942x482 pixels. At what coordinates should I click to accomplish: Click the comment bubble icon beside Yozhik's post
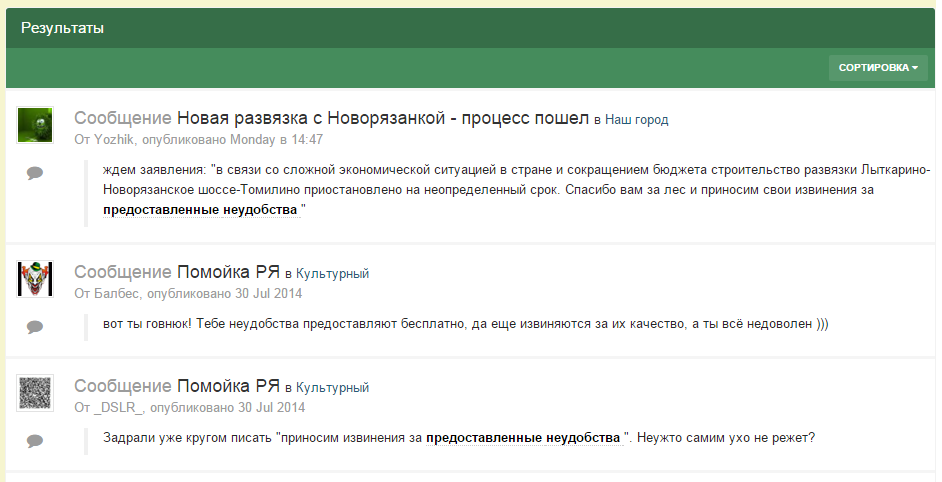coord(35,173)
